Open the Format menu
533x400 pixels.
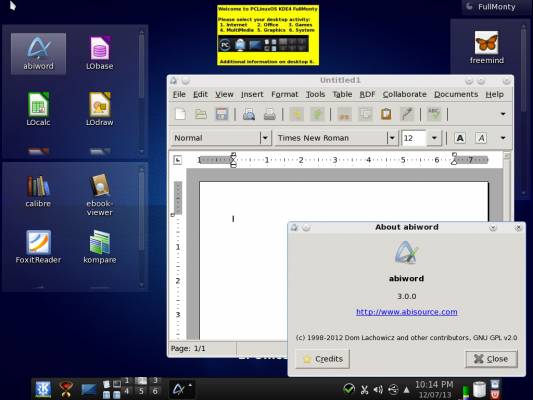(x=285, y=94)
